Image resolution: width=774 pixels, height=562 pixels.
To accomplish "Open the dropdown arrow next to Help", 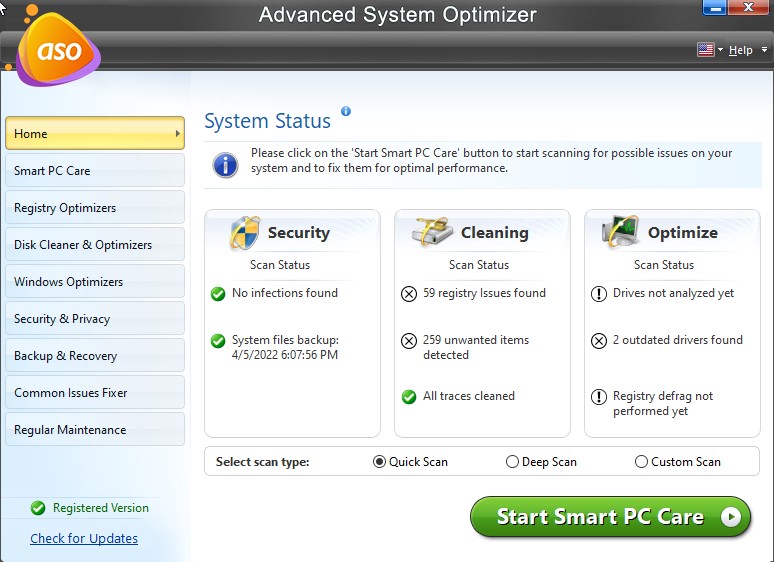I will (764, 49).
